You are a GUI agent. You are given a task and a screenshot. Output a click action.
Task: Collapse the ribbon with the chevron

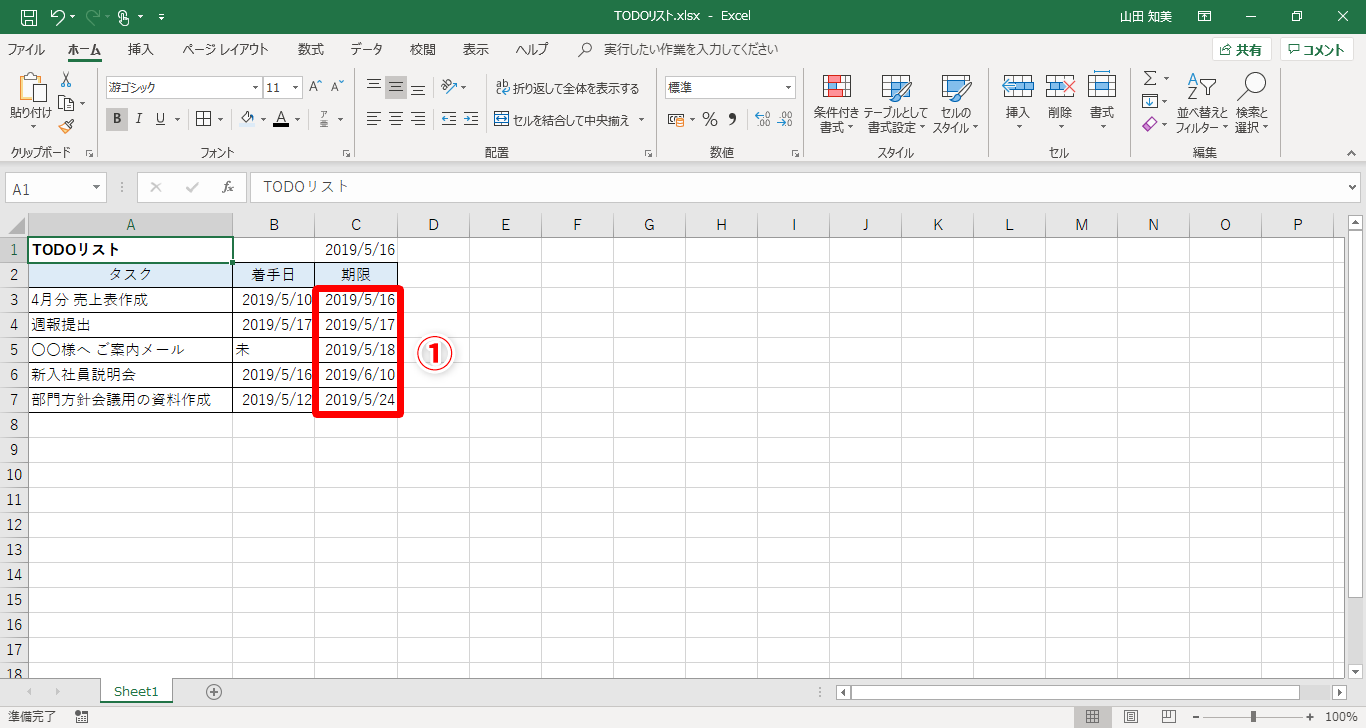[1351, 154]
